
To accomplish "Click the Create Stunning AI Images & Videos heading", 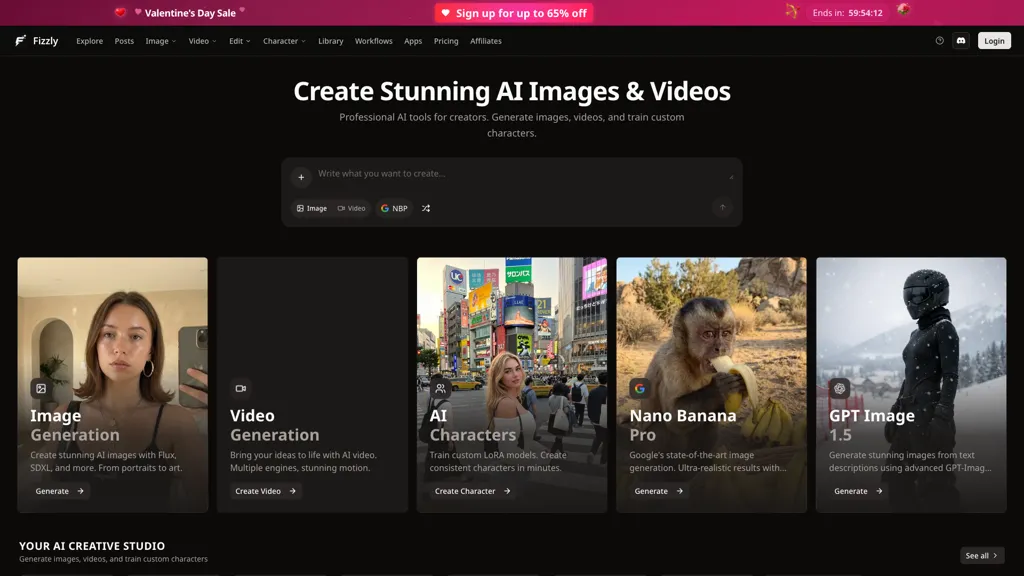I will [512, 91].
